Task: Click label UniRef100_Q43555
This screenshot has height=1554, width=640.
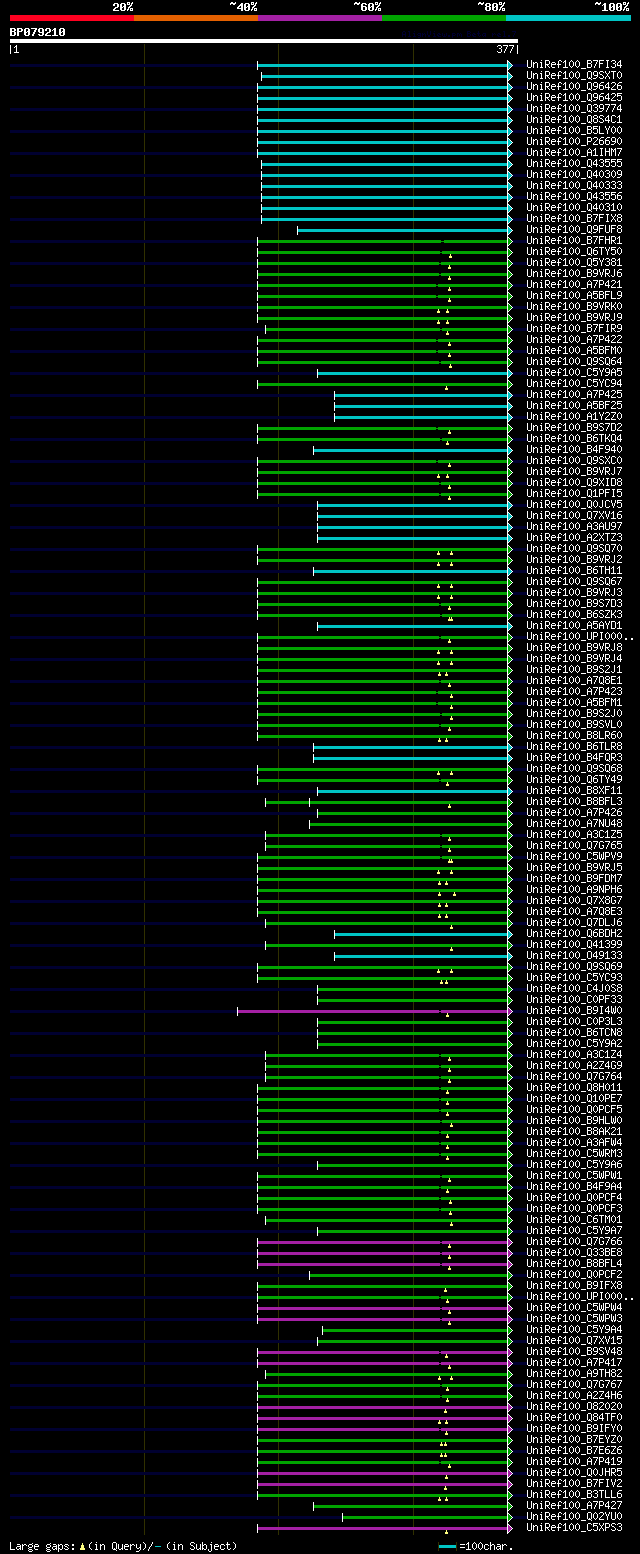Action: (x=574, y=164)
